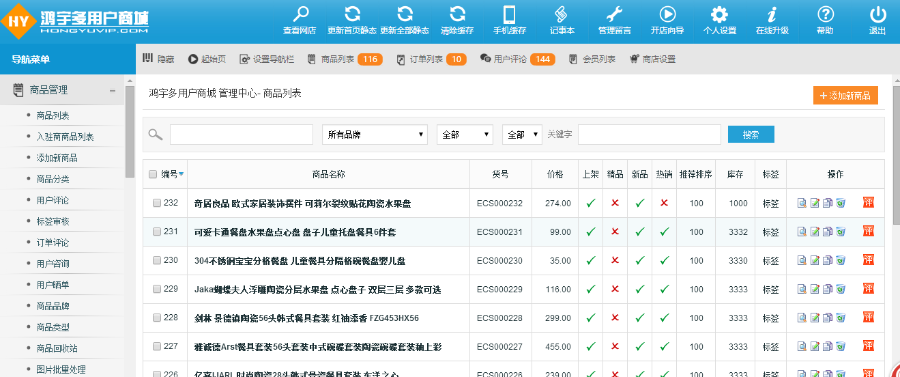Edit product 232 with pencil icon

[x=814, y=203]
